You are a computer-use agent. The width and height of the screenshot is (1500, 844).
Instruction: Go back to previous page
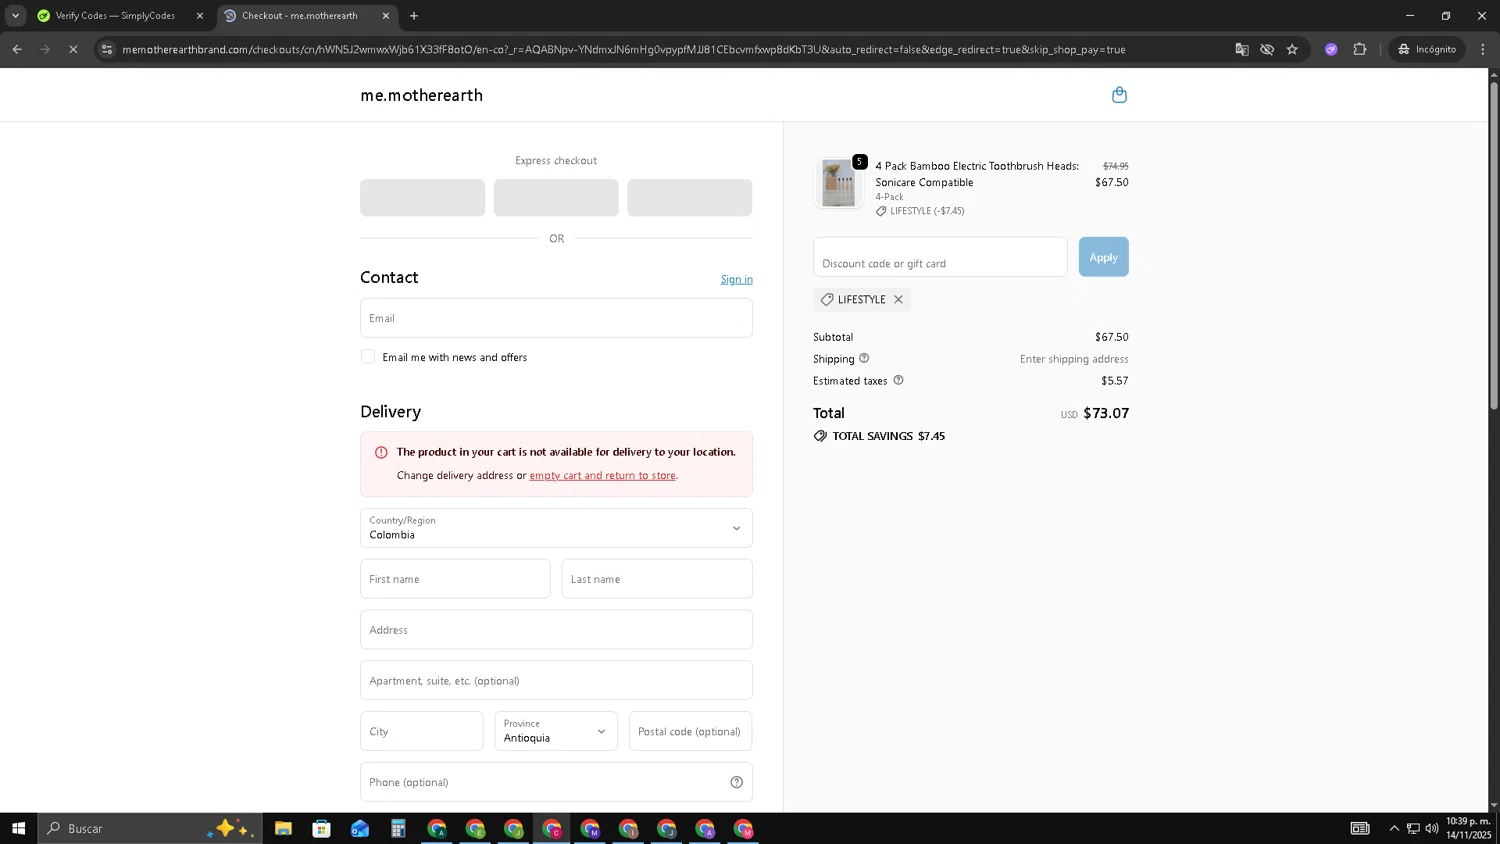[x=17, y=49]
